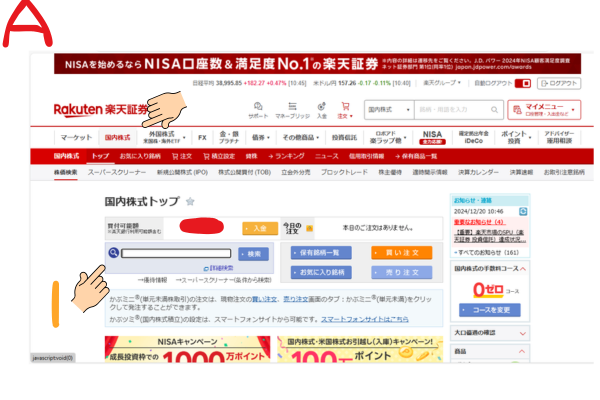Open the NISA口座数 No.1 top banner

(x=317, y=64)
